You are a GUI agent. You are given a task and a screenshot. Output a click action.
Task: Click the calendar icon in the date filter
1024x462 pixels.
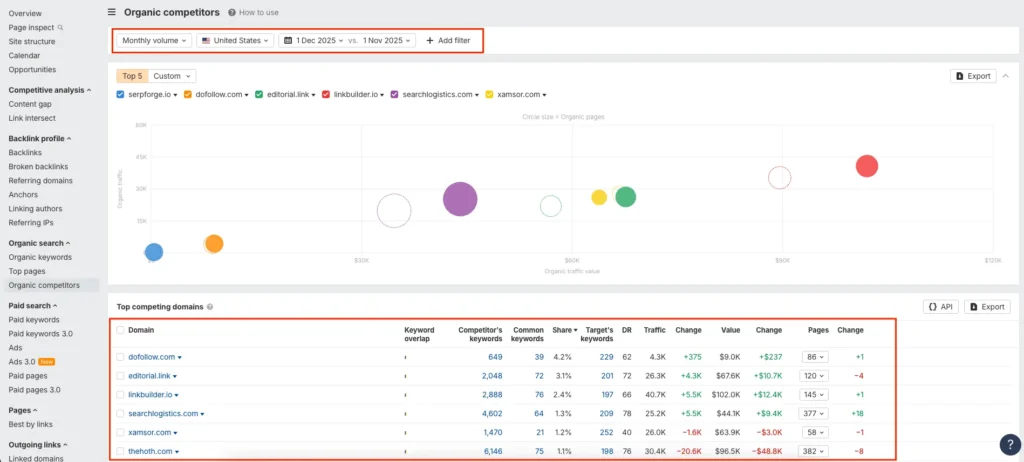pos(288,41)
